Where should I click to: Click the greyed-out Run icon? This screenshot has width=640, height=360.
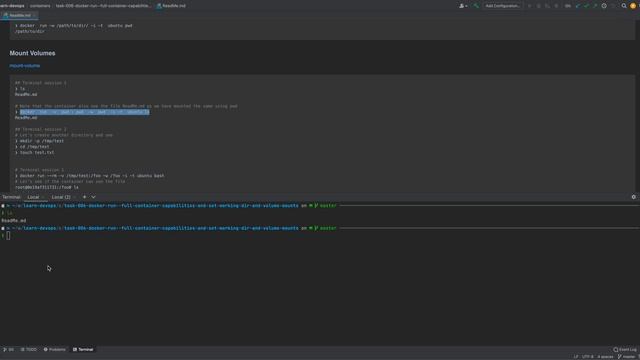pyautogui.click(x=530, y=6)
